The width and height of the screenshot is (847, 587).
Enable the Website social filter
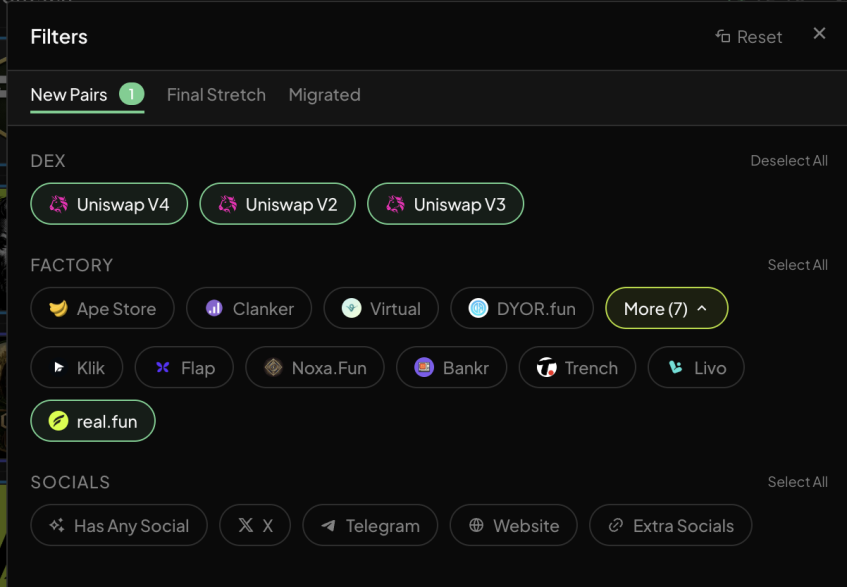tap(514, 525)
